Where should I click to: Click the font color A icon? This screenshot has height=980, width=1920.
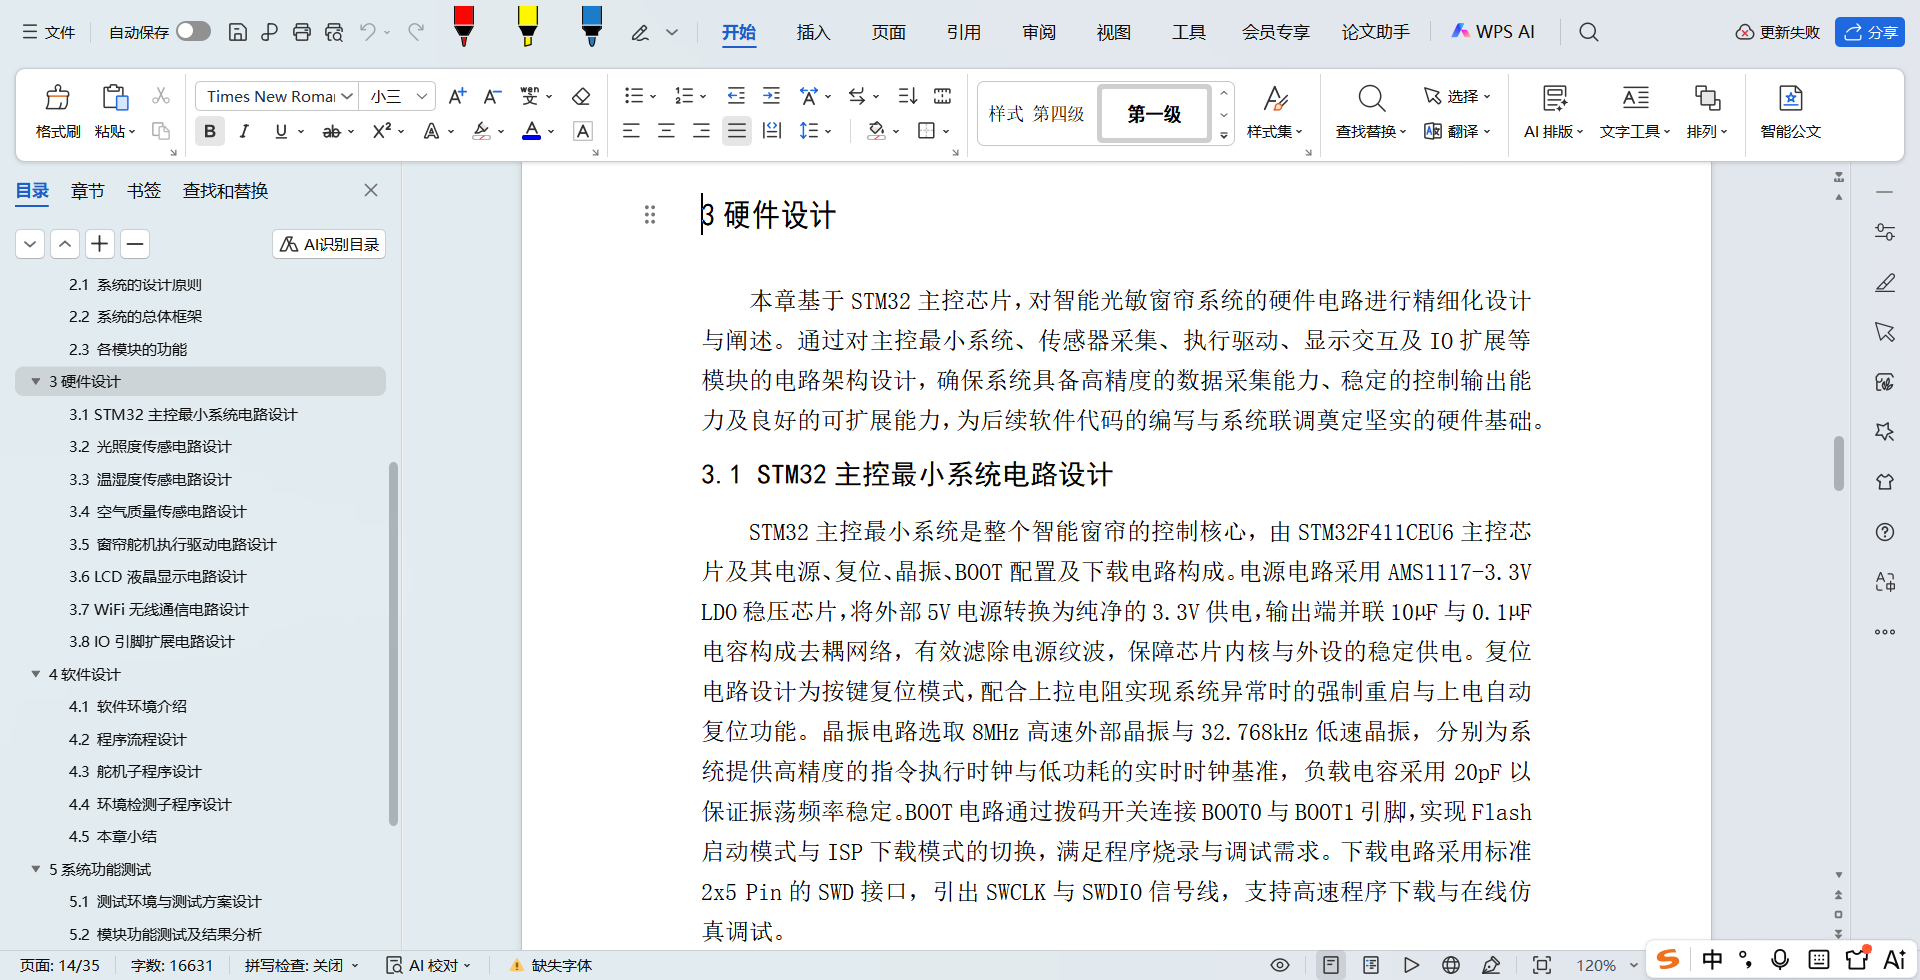pos(532,131)
